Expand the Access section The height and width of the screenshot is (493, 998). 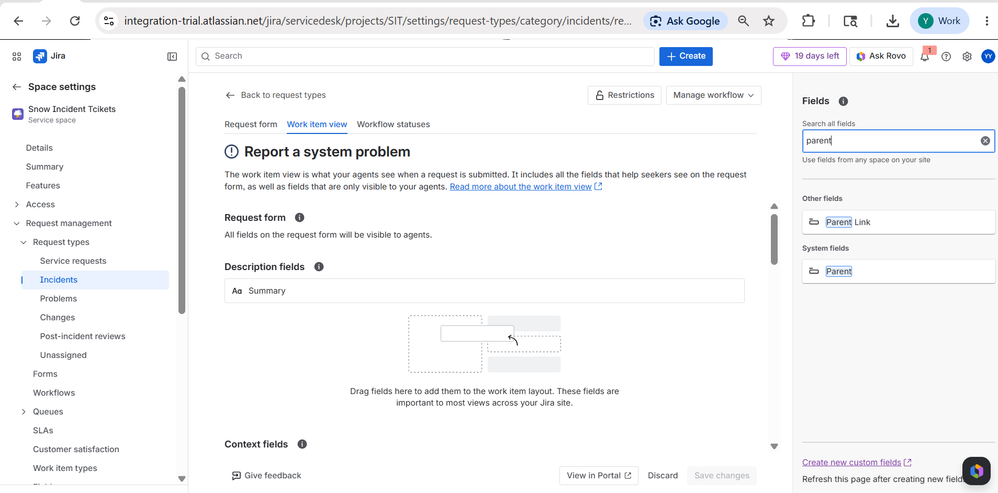(x=17, y=204)
